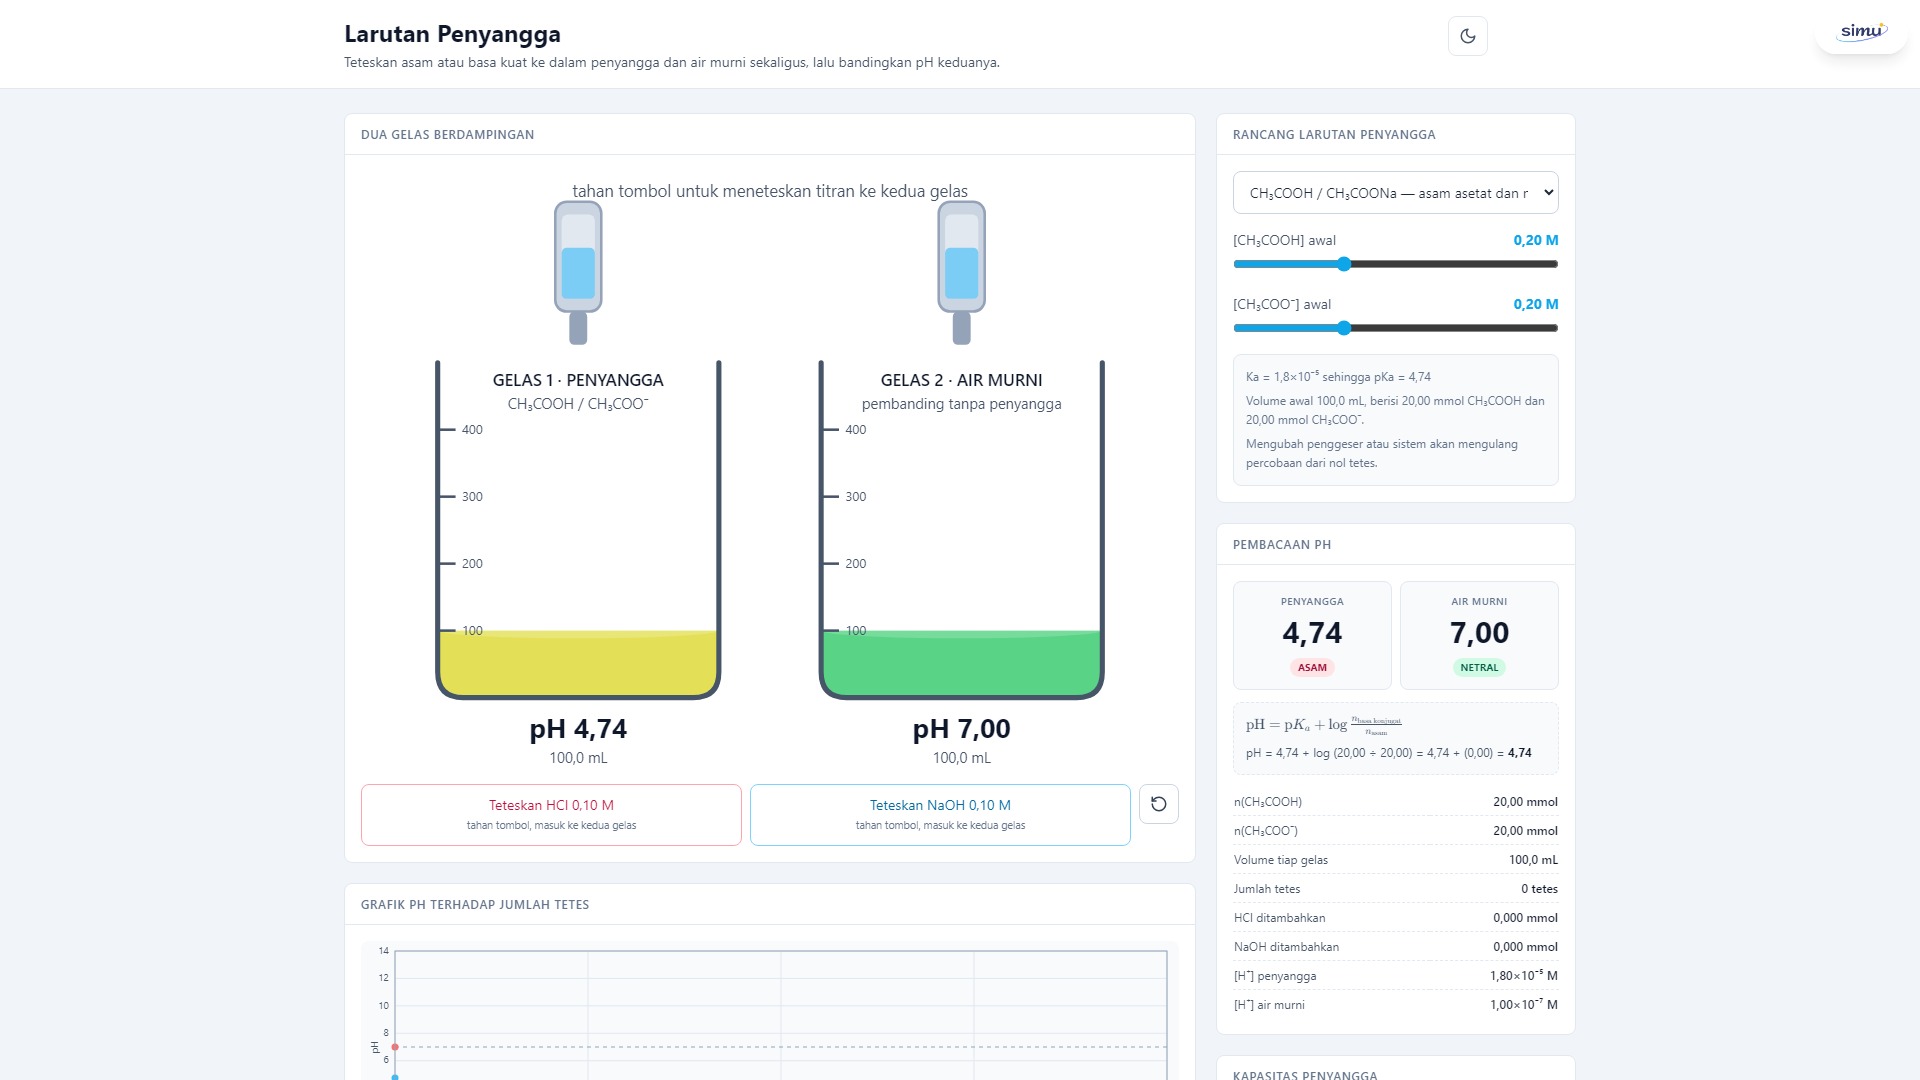Toggle dark mode with the moon icon
Screen dimensions: 1920x1080
(1467, 36)
